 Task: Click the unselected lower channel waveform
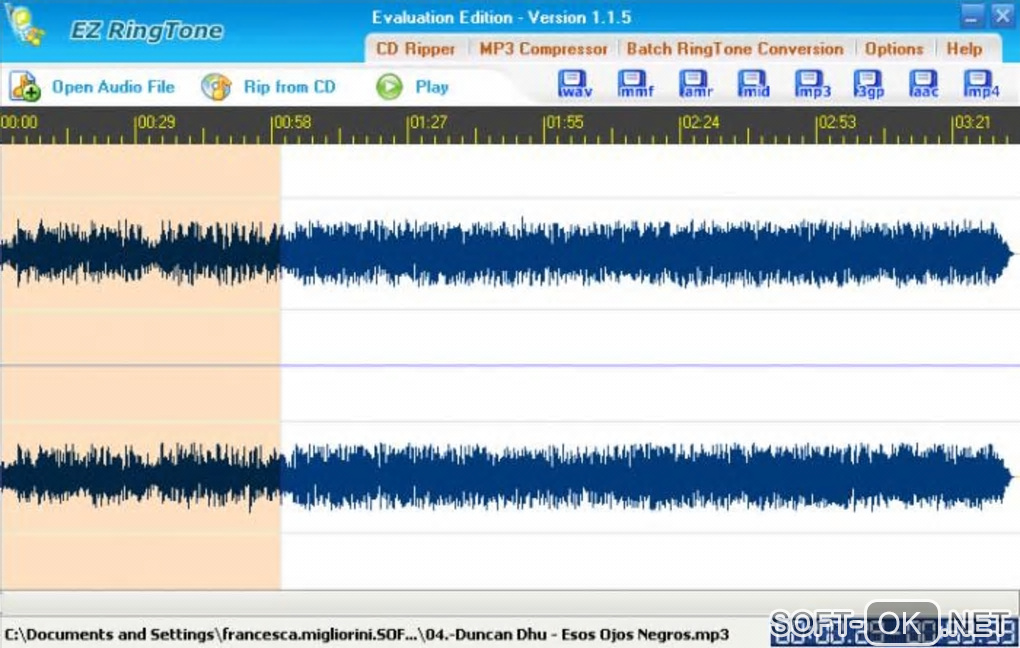click(x=647, y=478)
